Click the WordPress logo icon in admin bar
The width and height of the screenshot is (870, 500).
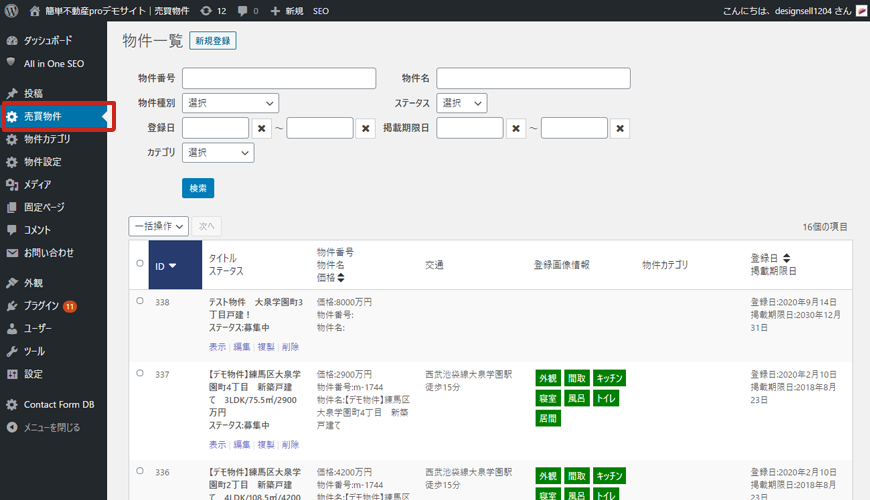tap(12, 10)
